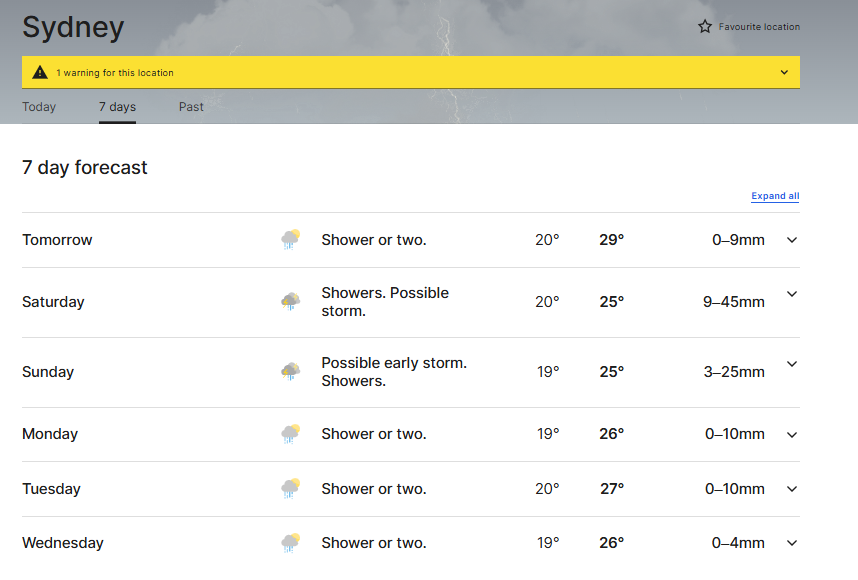Switch to the Past tab
This screenshot has width=858, height=580.
pyautogui.click(x=191, y=107)
